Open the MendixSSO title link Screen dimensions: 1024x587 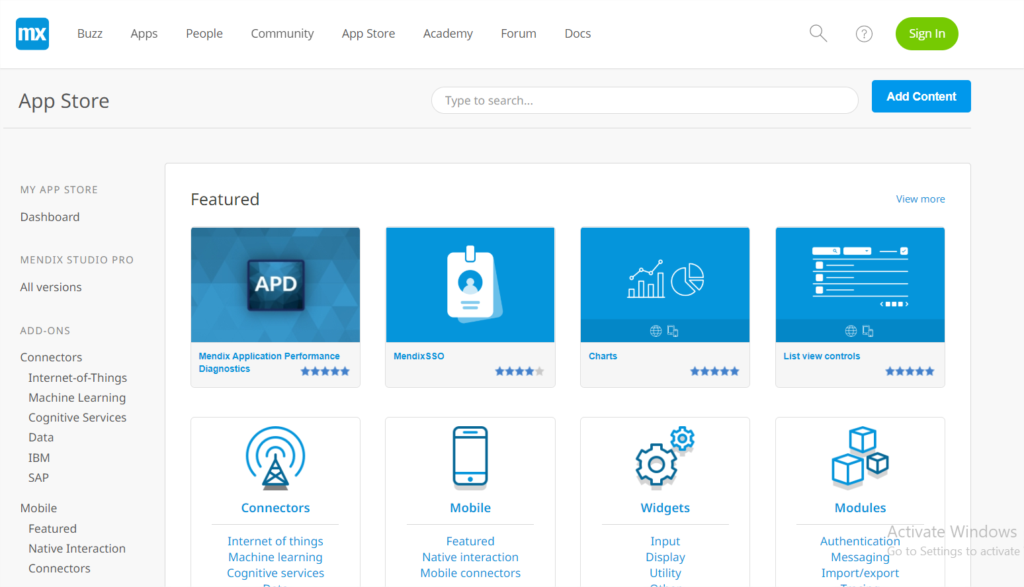point(419,356)
